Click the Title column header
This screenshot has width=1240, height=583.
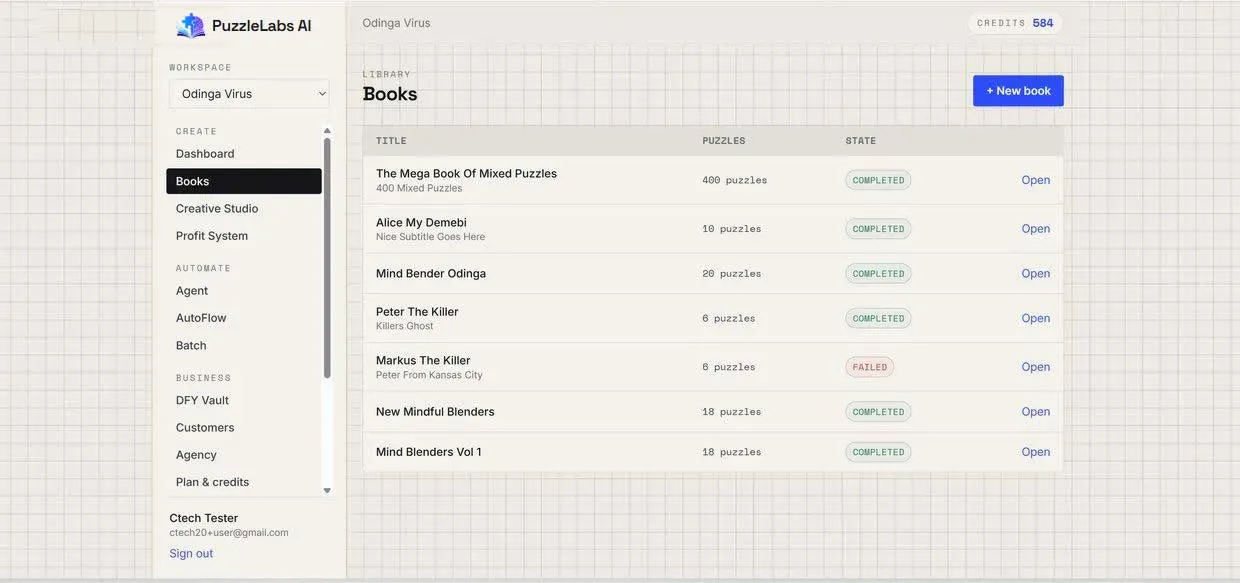tap(391, 141)
